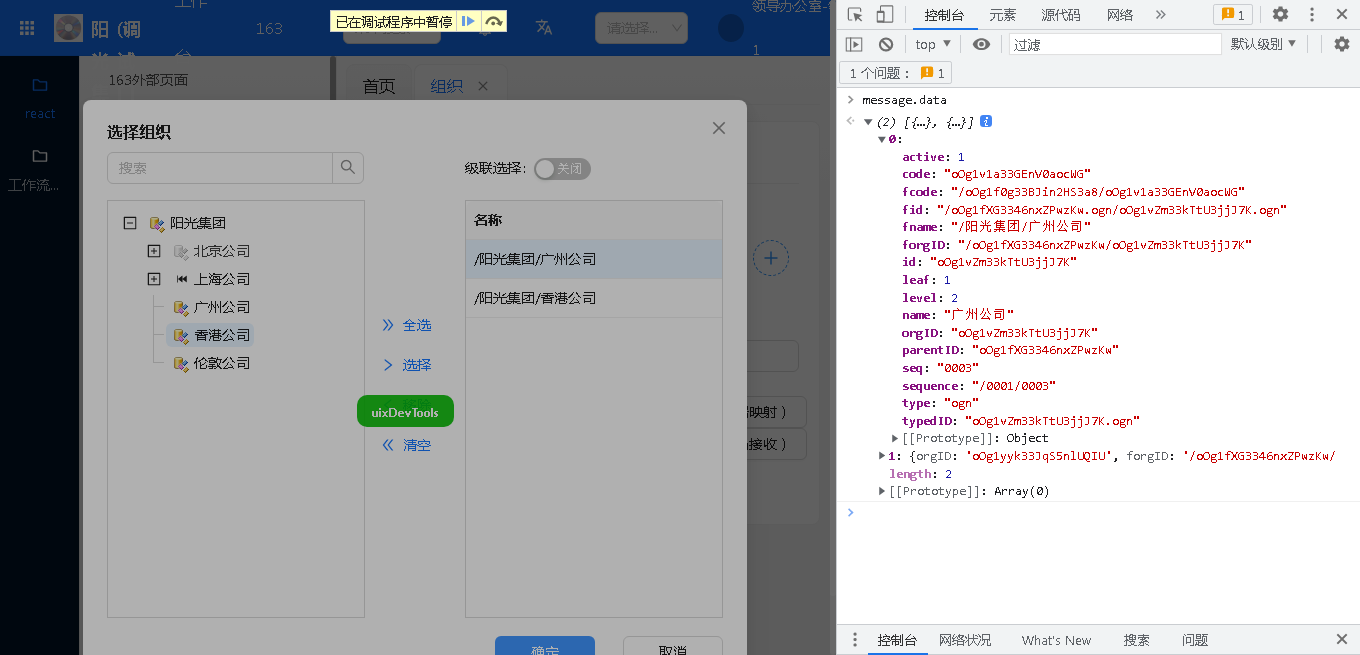Open the 网络状况 drawer tab
This screenshot has width=1360, height=655.
tap(965, 640)
